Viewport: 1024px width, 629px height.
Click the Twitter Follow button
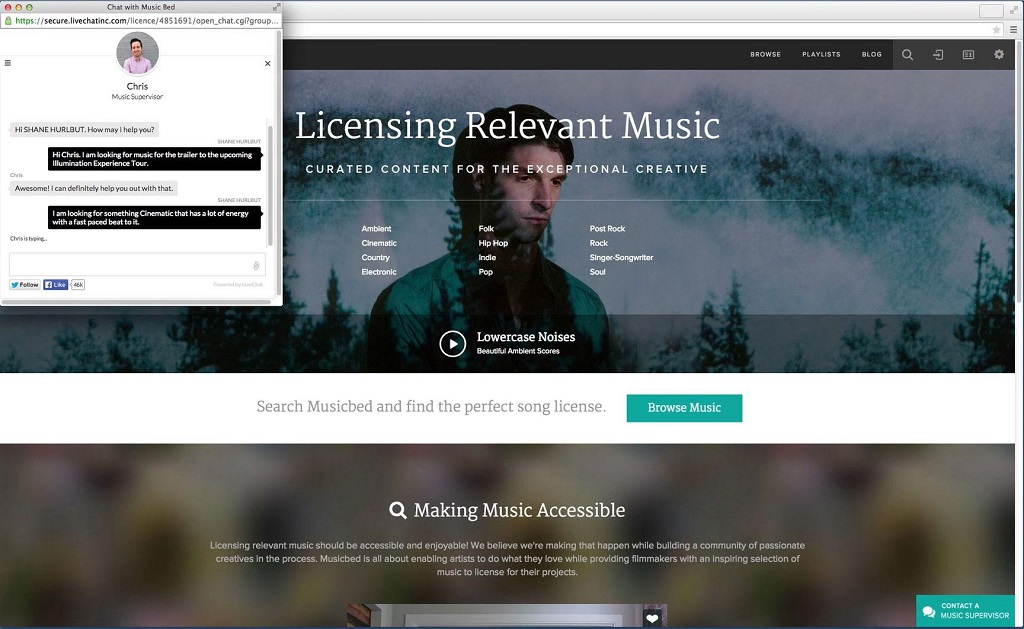(x=25, y=285)
